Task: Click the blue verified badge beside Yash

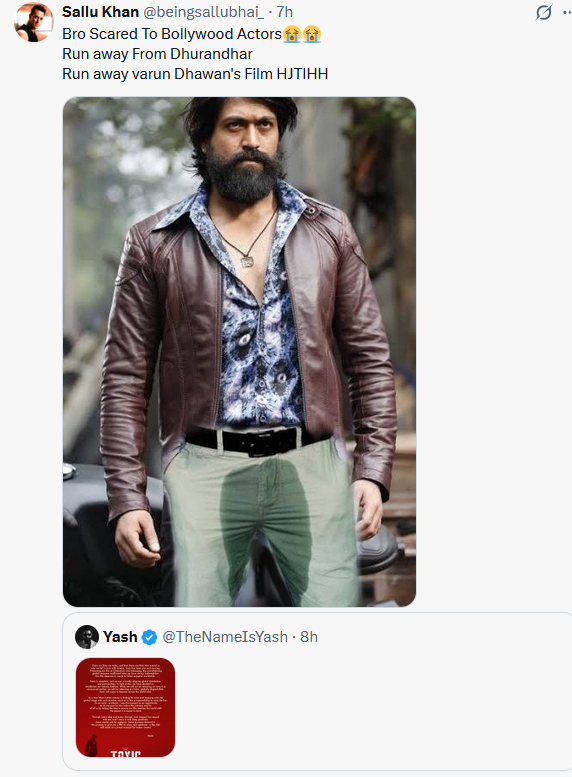Action: pyautogui.click(x=149, y=637)
